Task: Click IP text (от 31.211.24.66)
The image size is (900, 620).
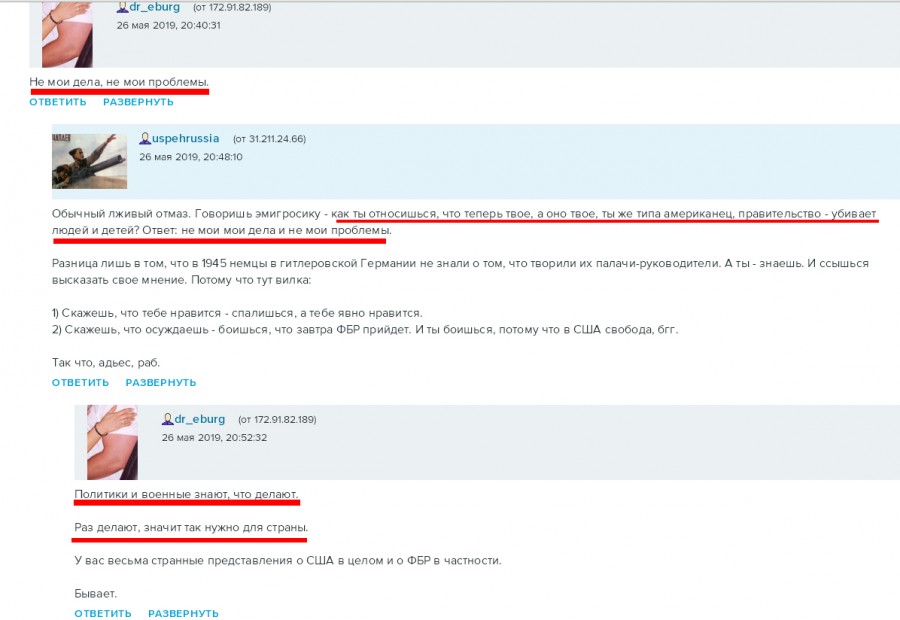Action: (269, 139)
